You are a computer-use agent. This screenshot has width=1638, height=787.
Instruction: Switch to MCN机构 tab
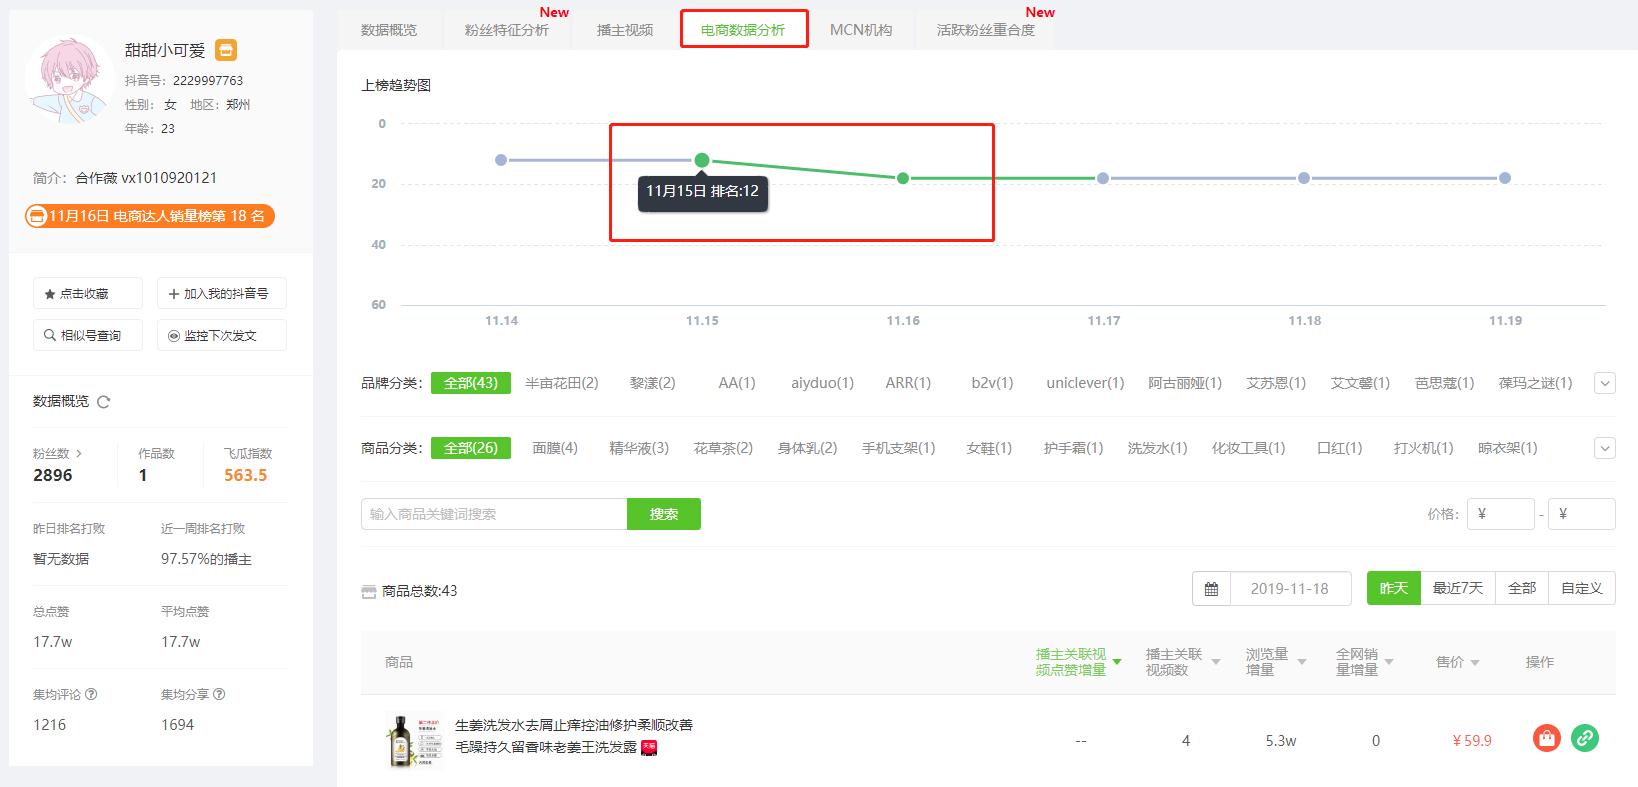861,30
